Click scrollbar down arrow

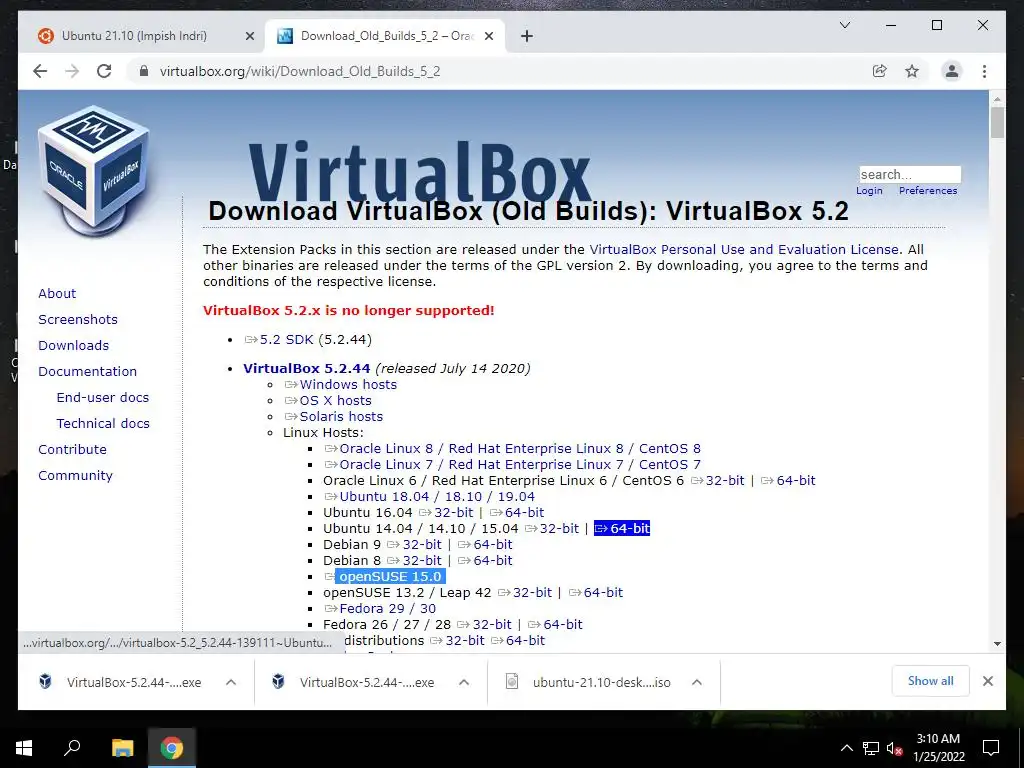tap(997, 644)
